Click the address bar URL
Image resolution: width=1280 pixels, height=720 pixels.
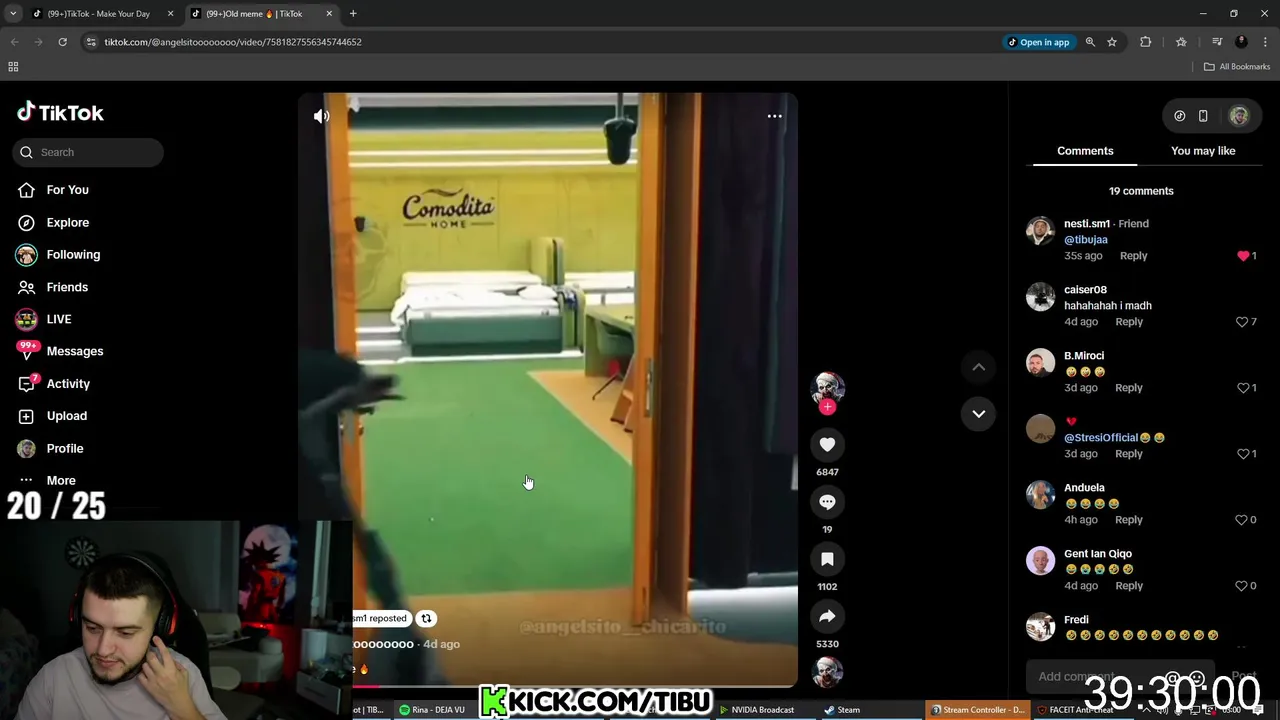pyautogui.click(x=233, y=42)
